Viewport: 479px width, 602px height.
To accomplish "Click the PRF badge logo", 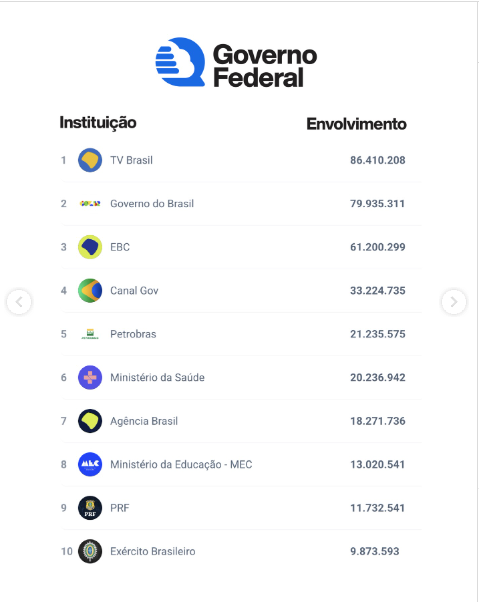I will pos(90,508).
